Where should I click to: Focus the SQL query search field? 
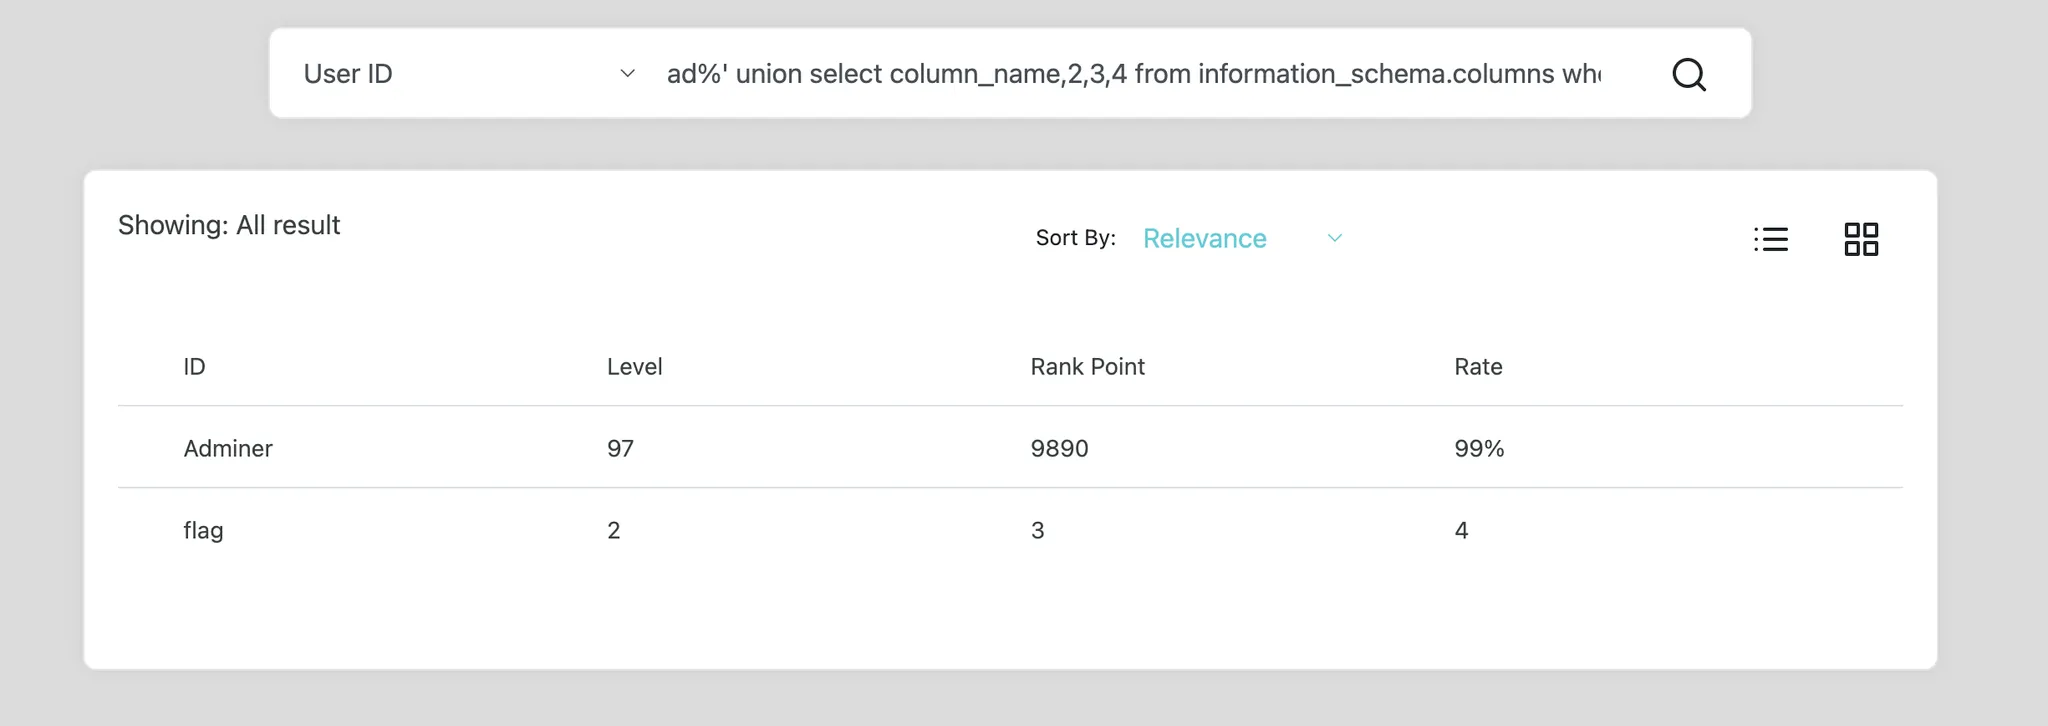[1133, 74]
